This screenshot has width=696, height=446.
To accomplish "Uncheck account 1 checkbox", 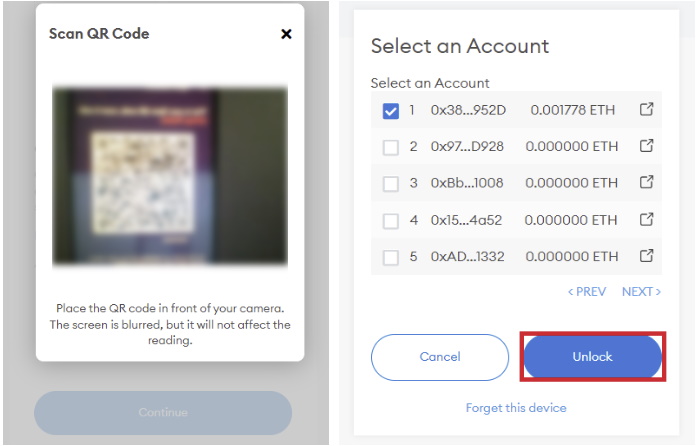I will point(391,111).
